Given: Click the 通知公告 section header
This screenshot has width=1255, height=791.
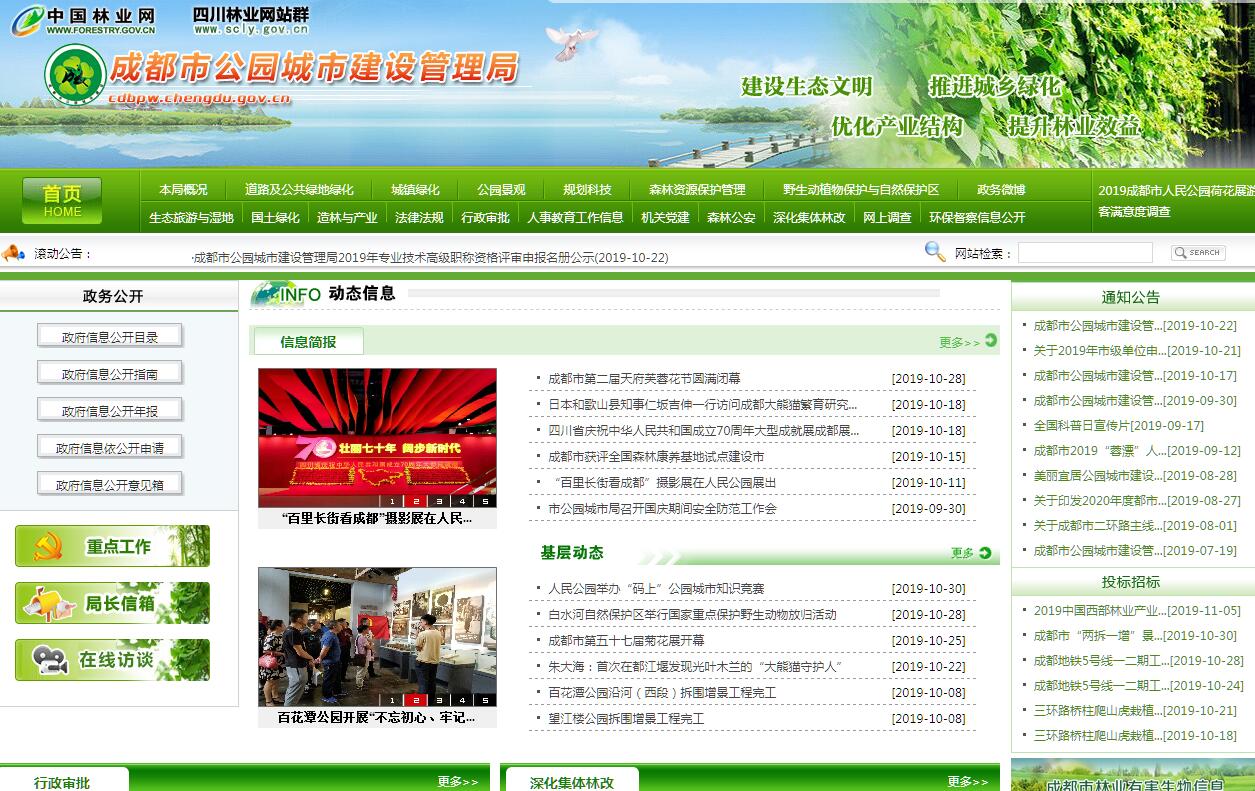Looking at the screenshot, I should (1131, 297).
